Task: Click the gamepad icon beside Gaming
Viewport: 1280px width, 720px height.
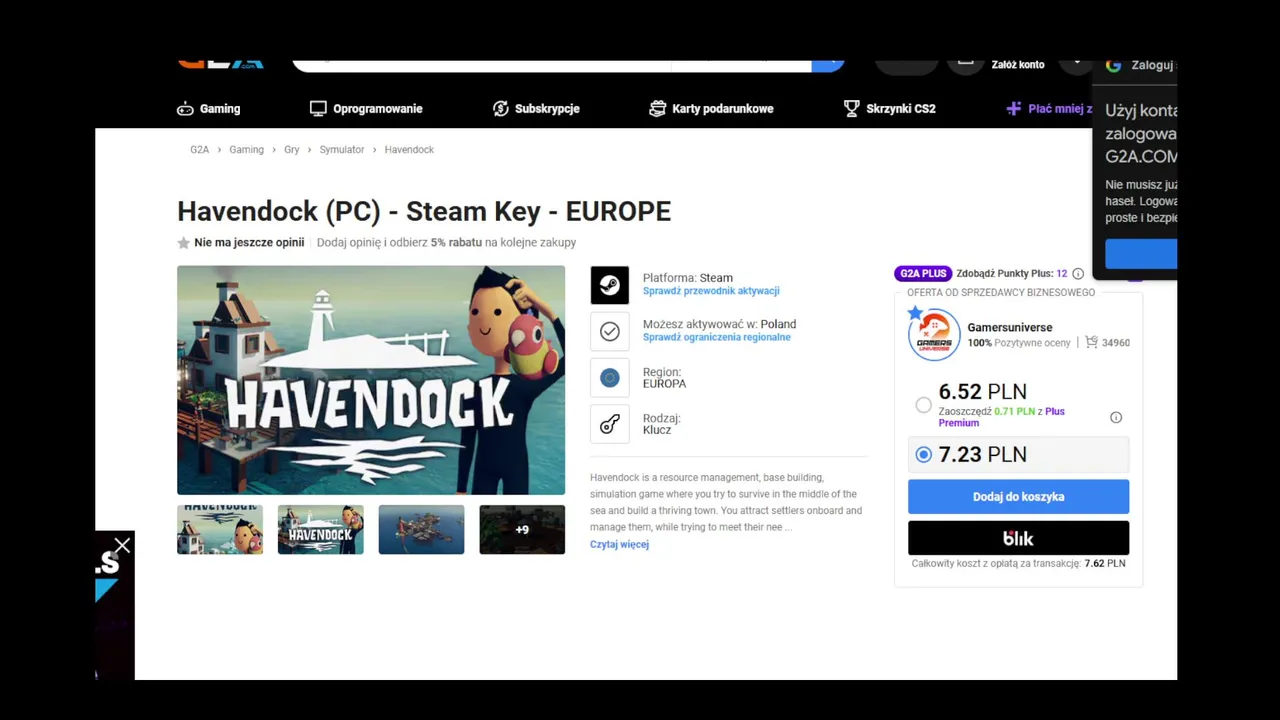Action: (185, 109)
